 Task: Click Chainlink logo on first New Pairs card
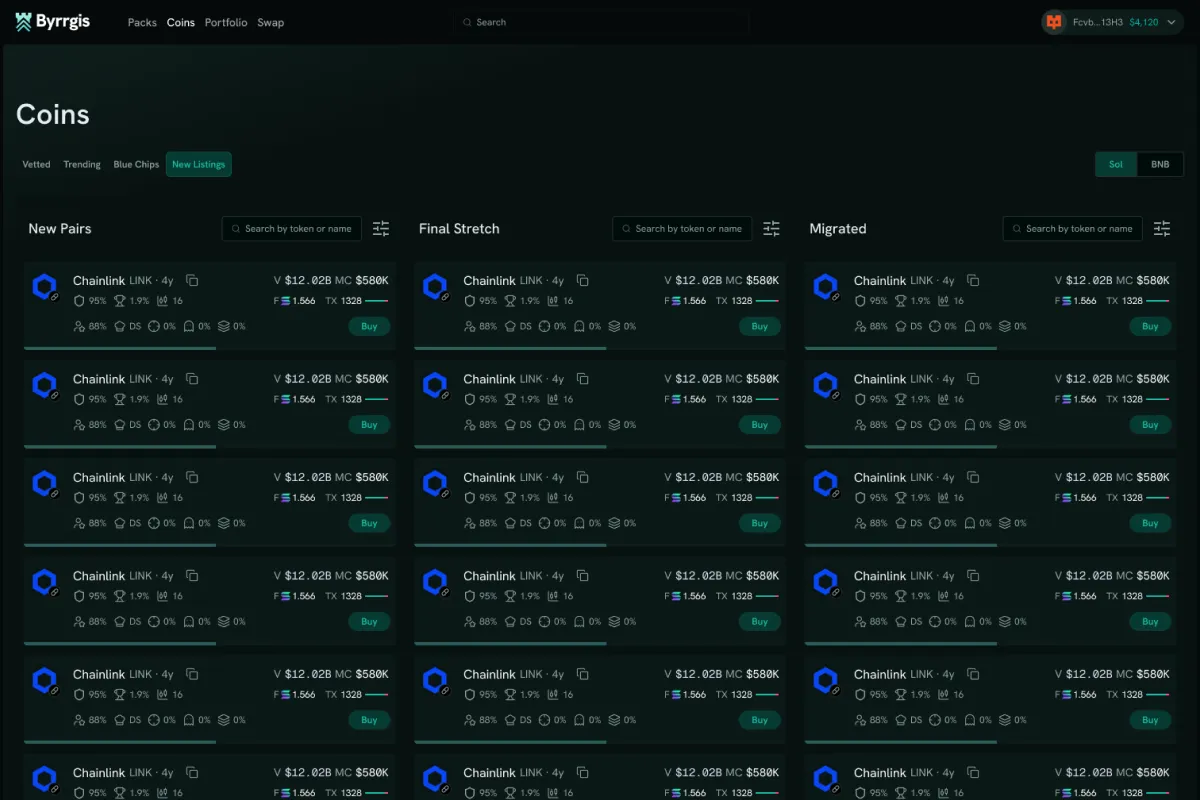point(45,288)
